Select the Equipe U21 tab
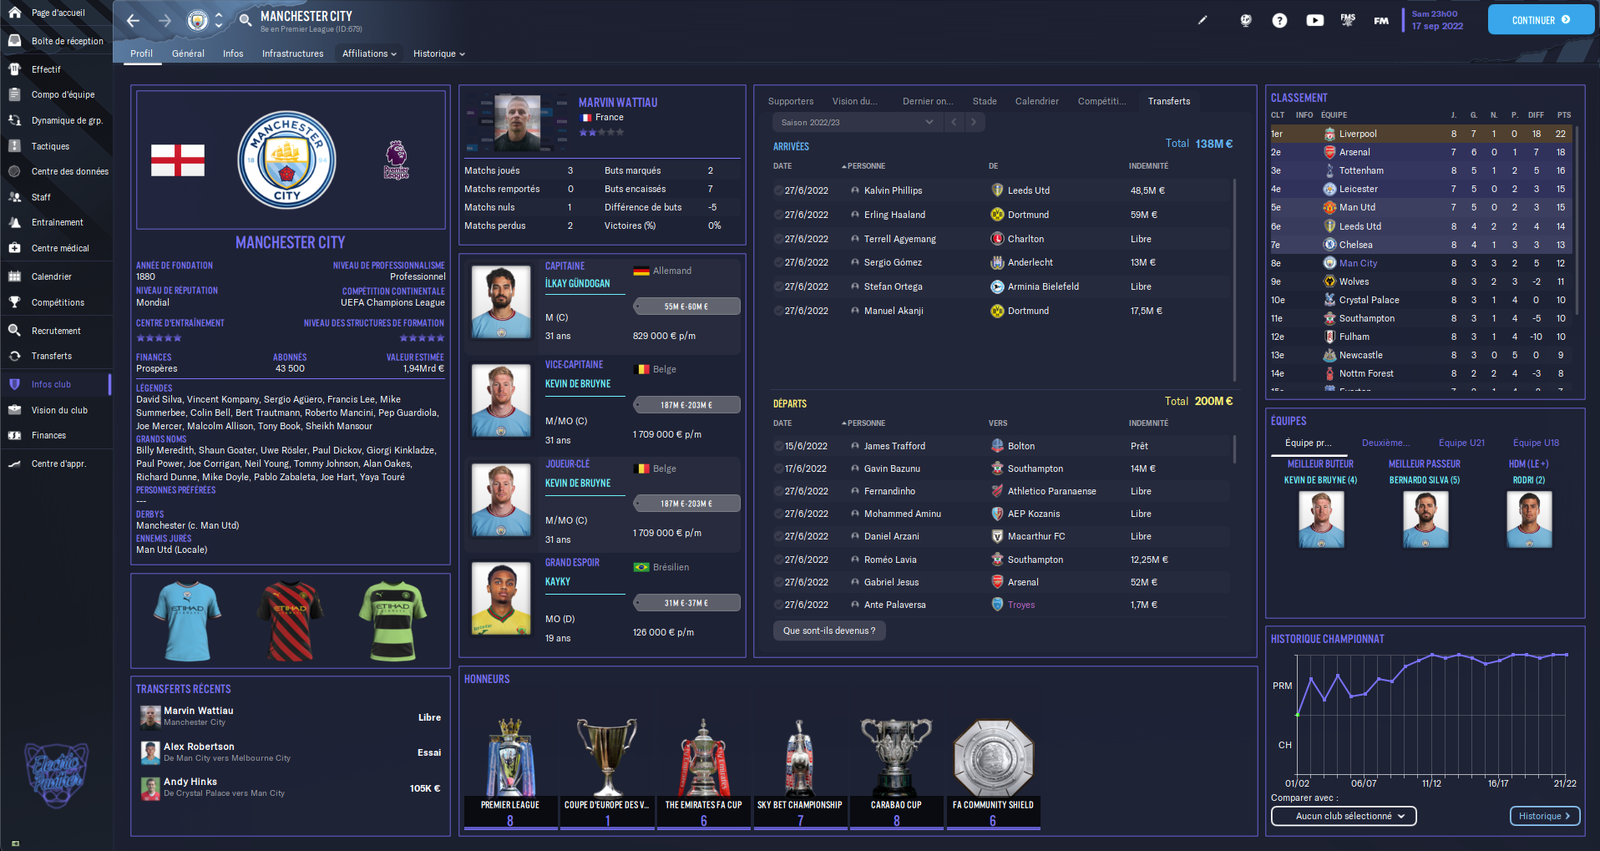Image resolution: width=1600 pixels, height=851 pixels. pyautogui.click(x=1461, y=443)
